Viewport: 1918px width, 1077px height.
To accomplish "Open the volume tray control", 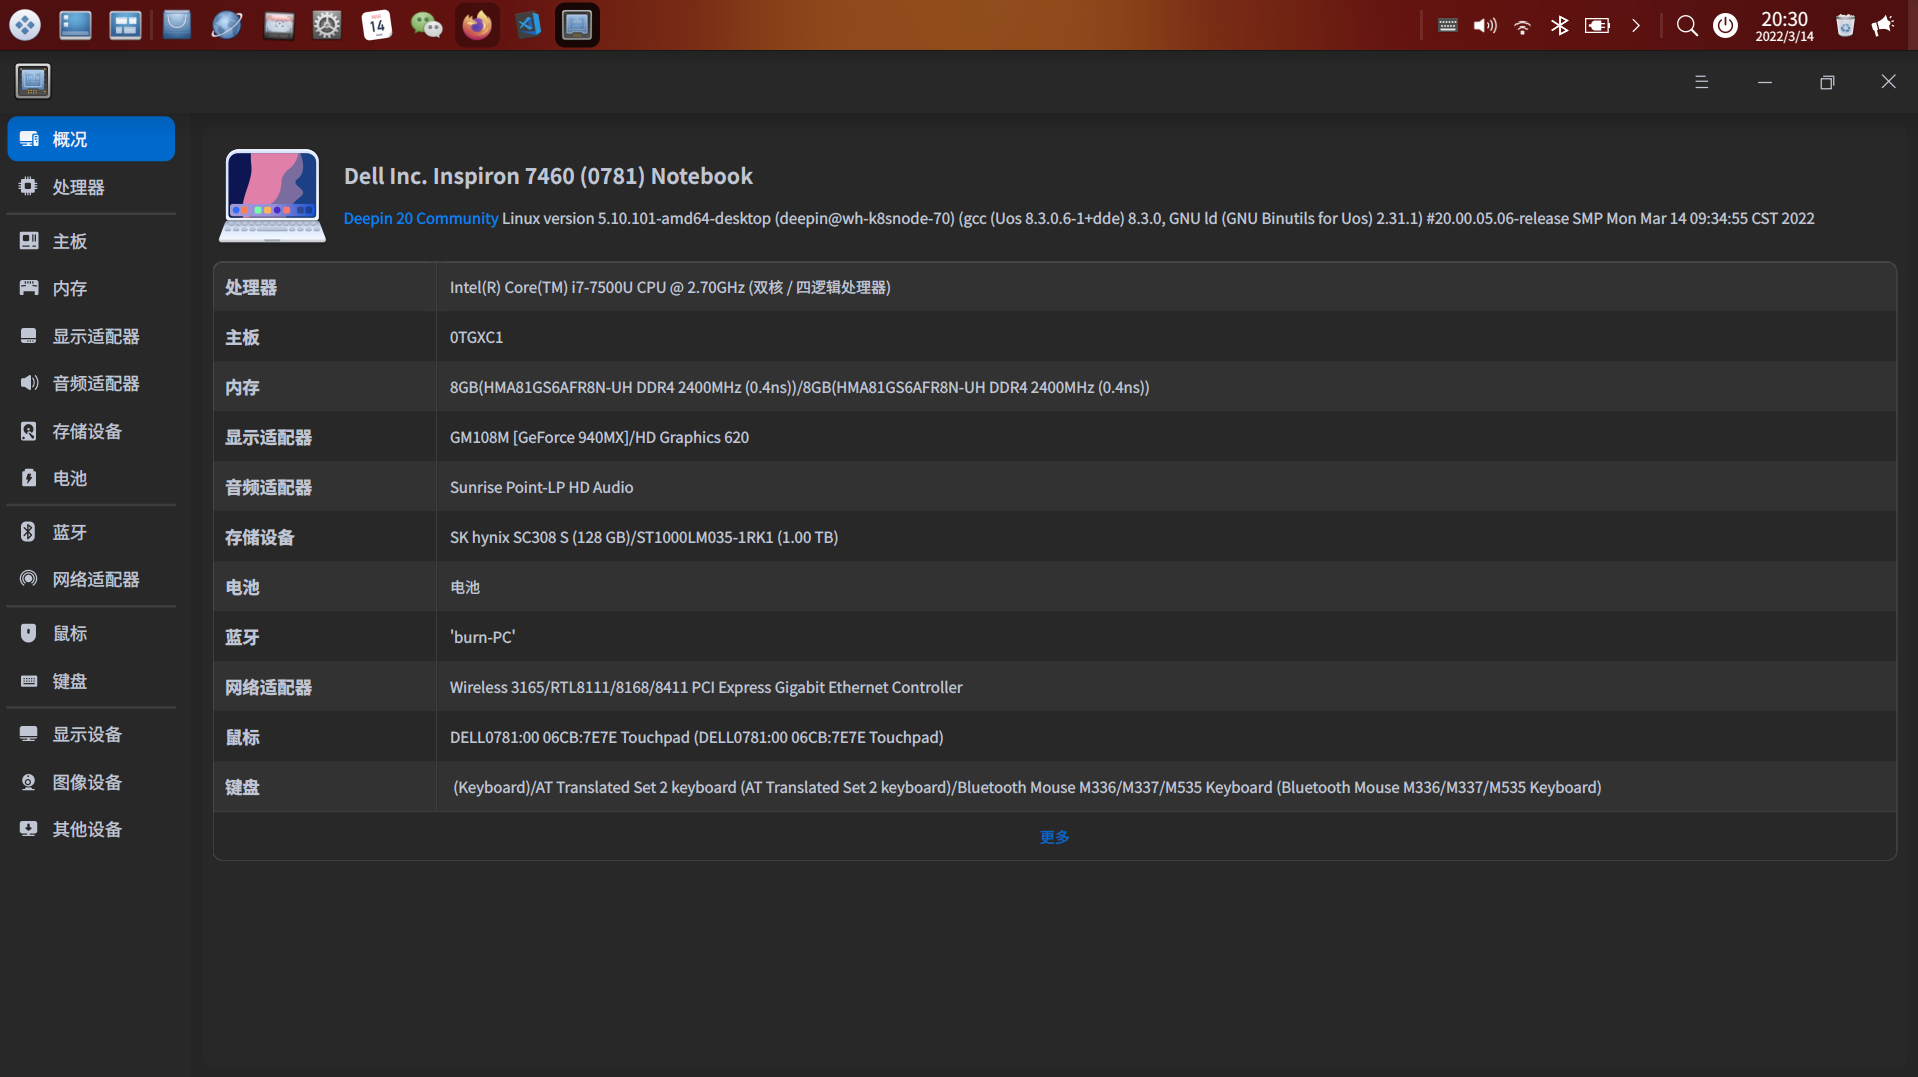I will (x=1485, y=25).
